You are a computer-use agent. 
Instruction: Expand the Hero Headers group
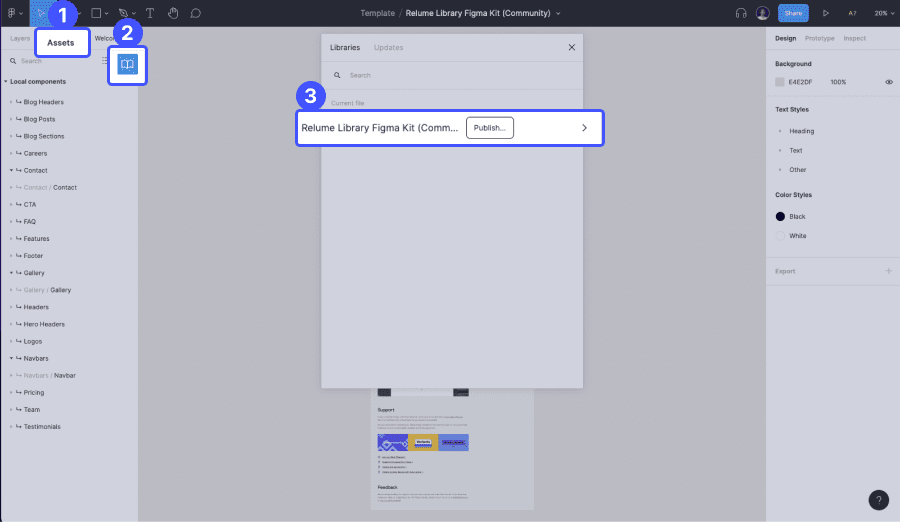tap(11, 324)
